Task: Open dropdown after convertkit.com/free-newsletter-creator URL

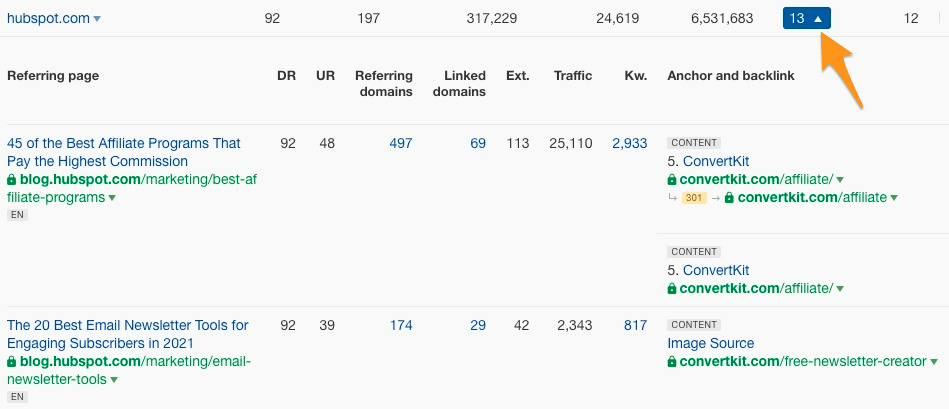Action: (934, 362)
